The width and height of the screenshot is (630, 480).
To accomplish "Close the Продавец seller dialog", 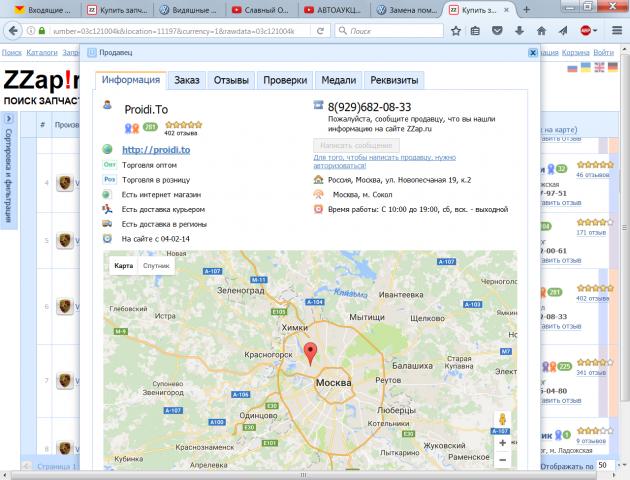I will pyautogui.click(x=532, y=52).
